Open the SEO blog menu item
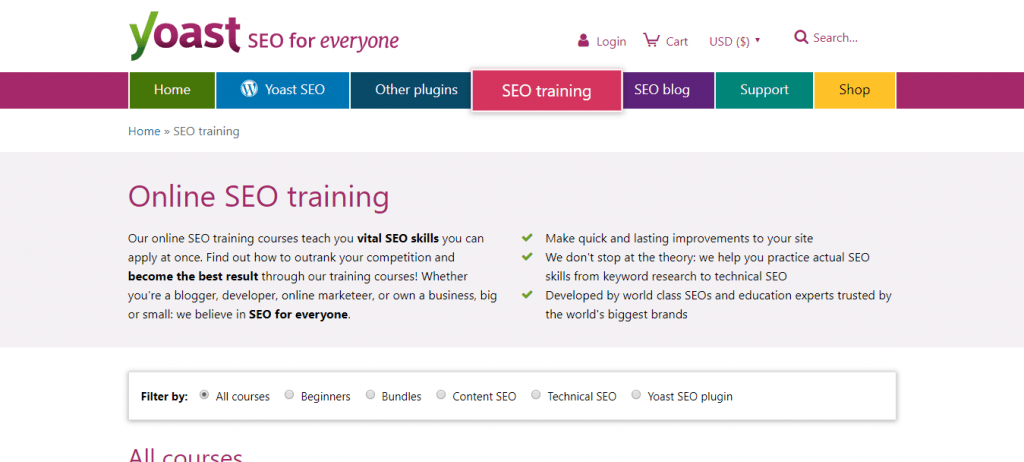Viewport: 1024px width, 462px height. pyautogui.click(x=669, y=90)
